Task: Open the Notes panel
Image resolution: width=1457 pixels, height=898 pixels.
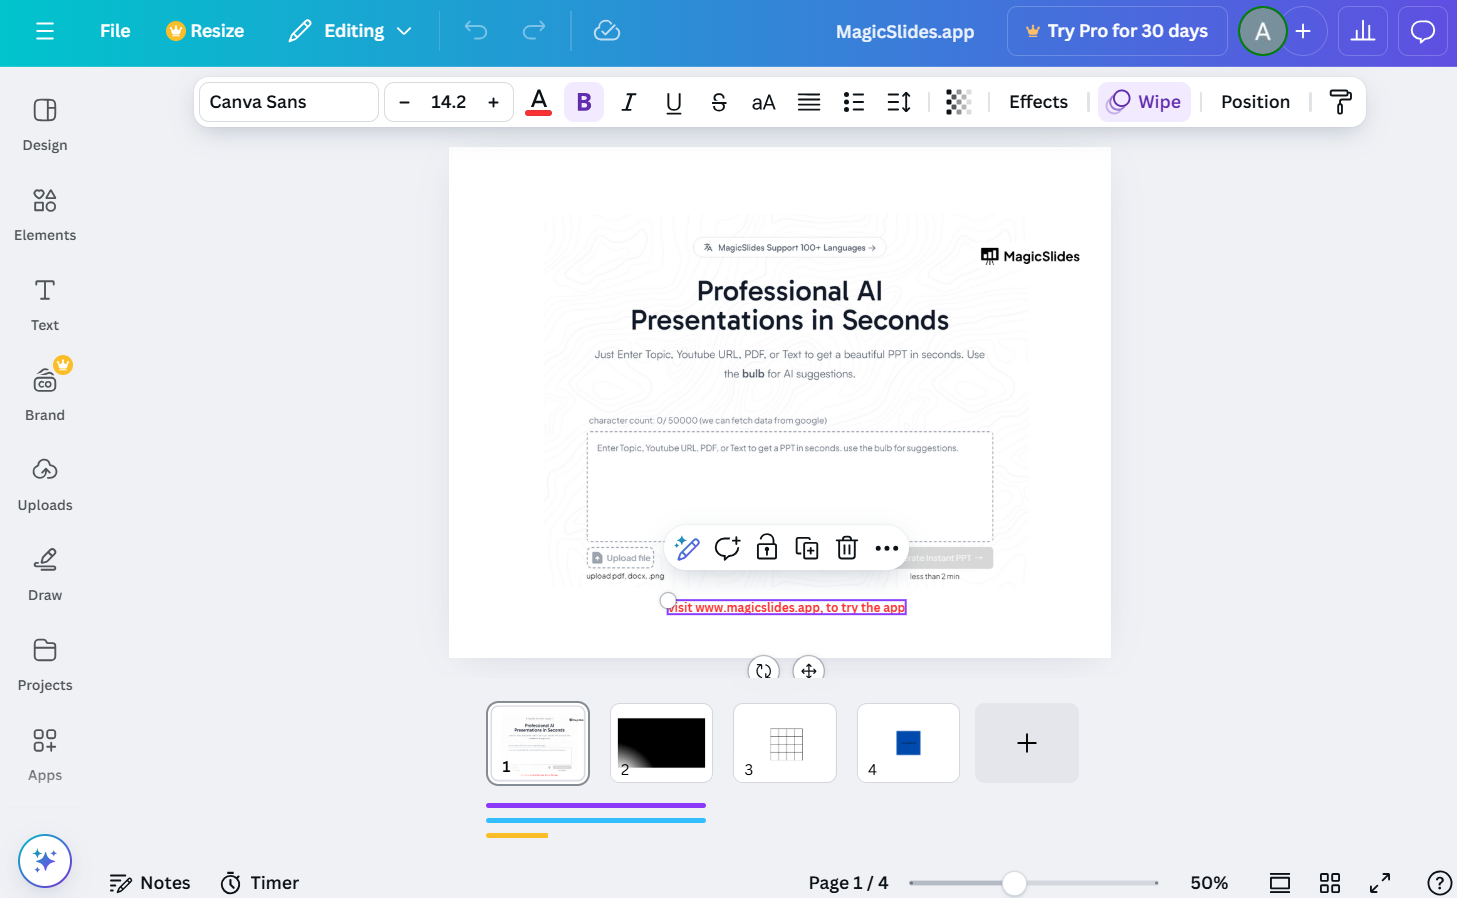Action: click(150, 883)
